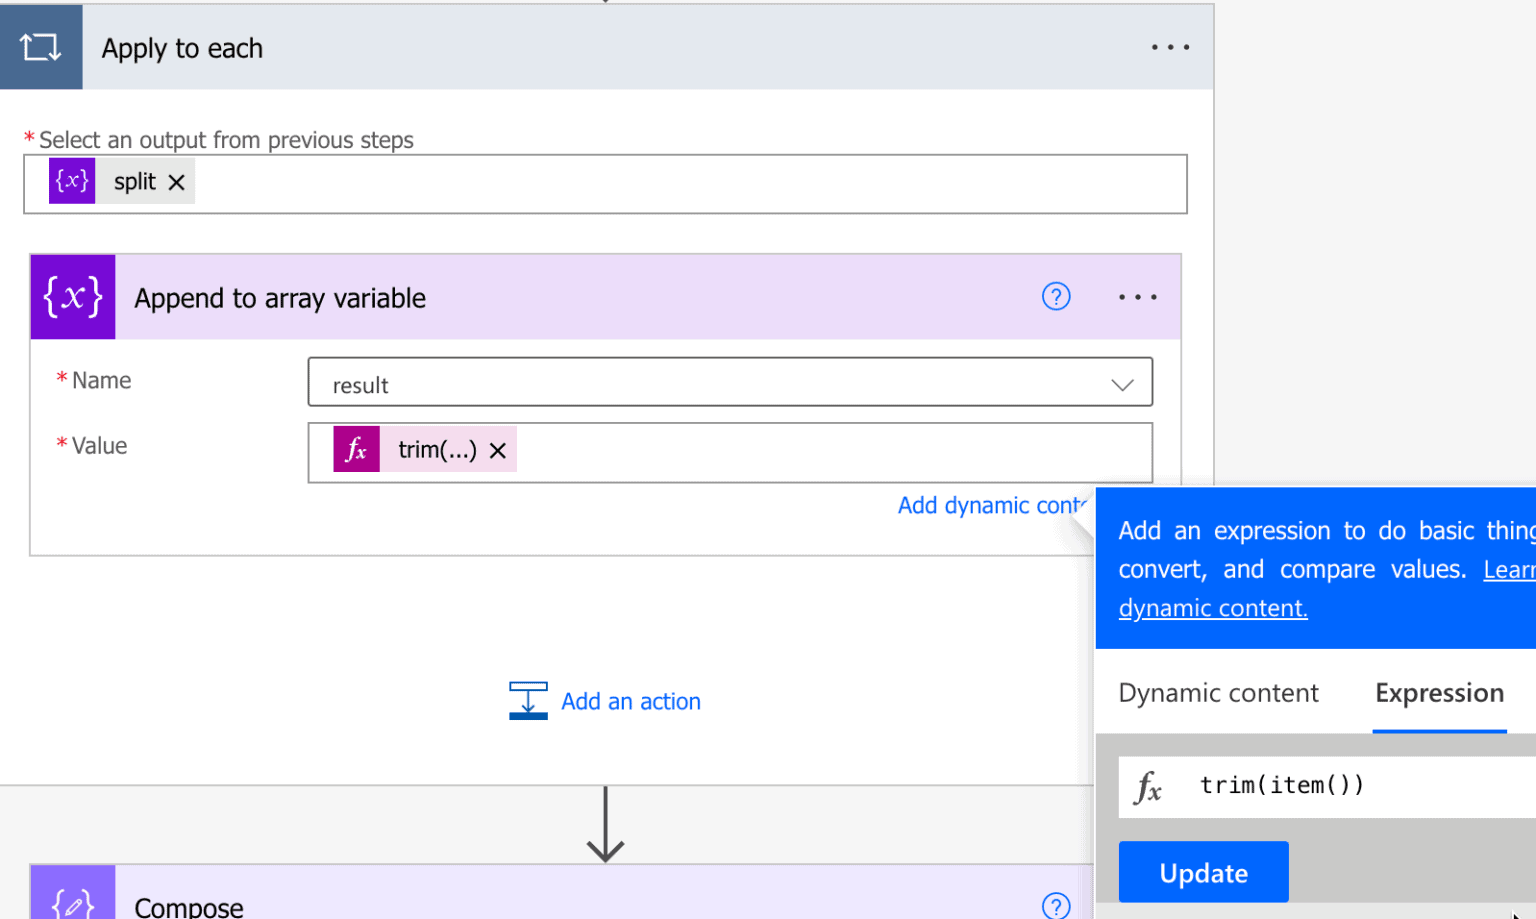The height and width of the screenshot is (919, 1536).
Task: Click the trim(item()) expression input box
Action: click(x=1340, y=786)
